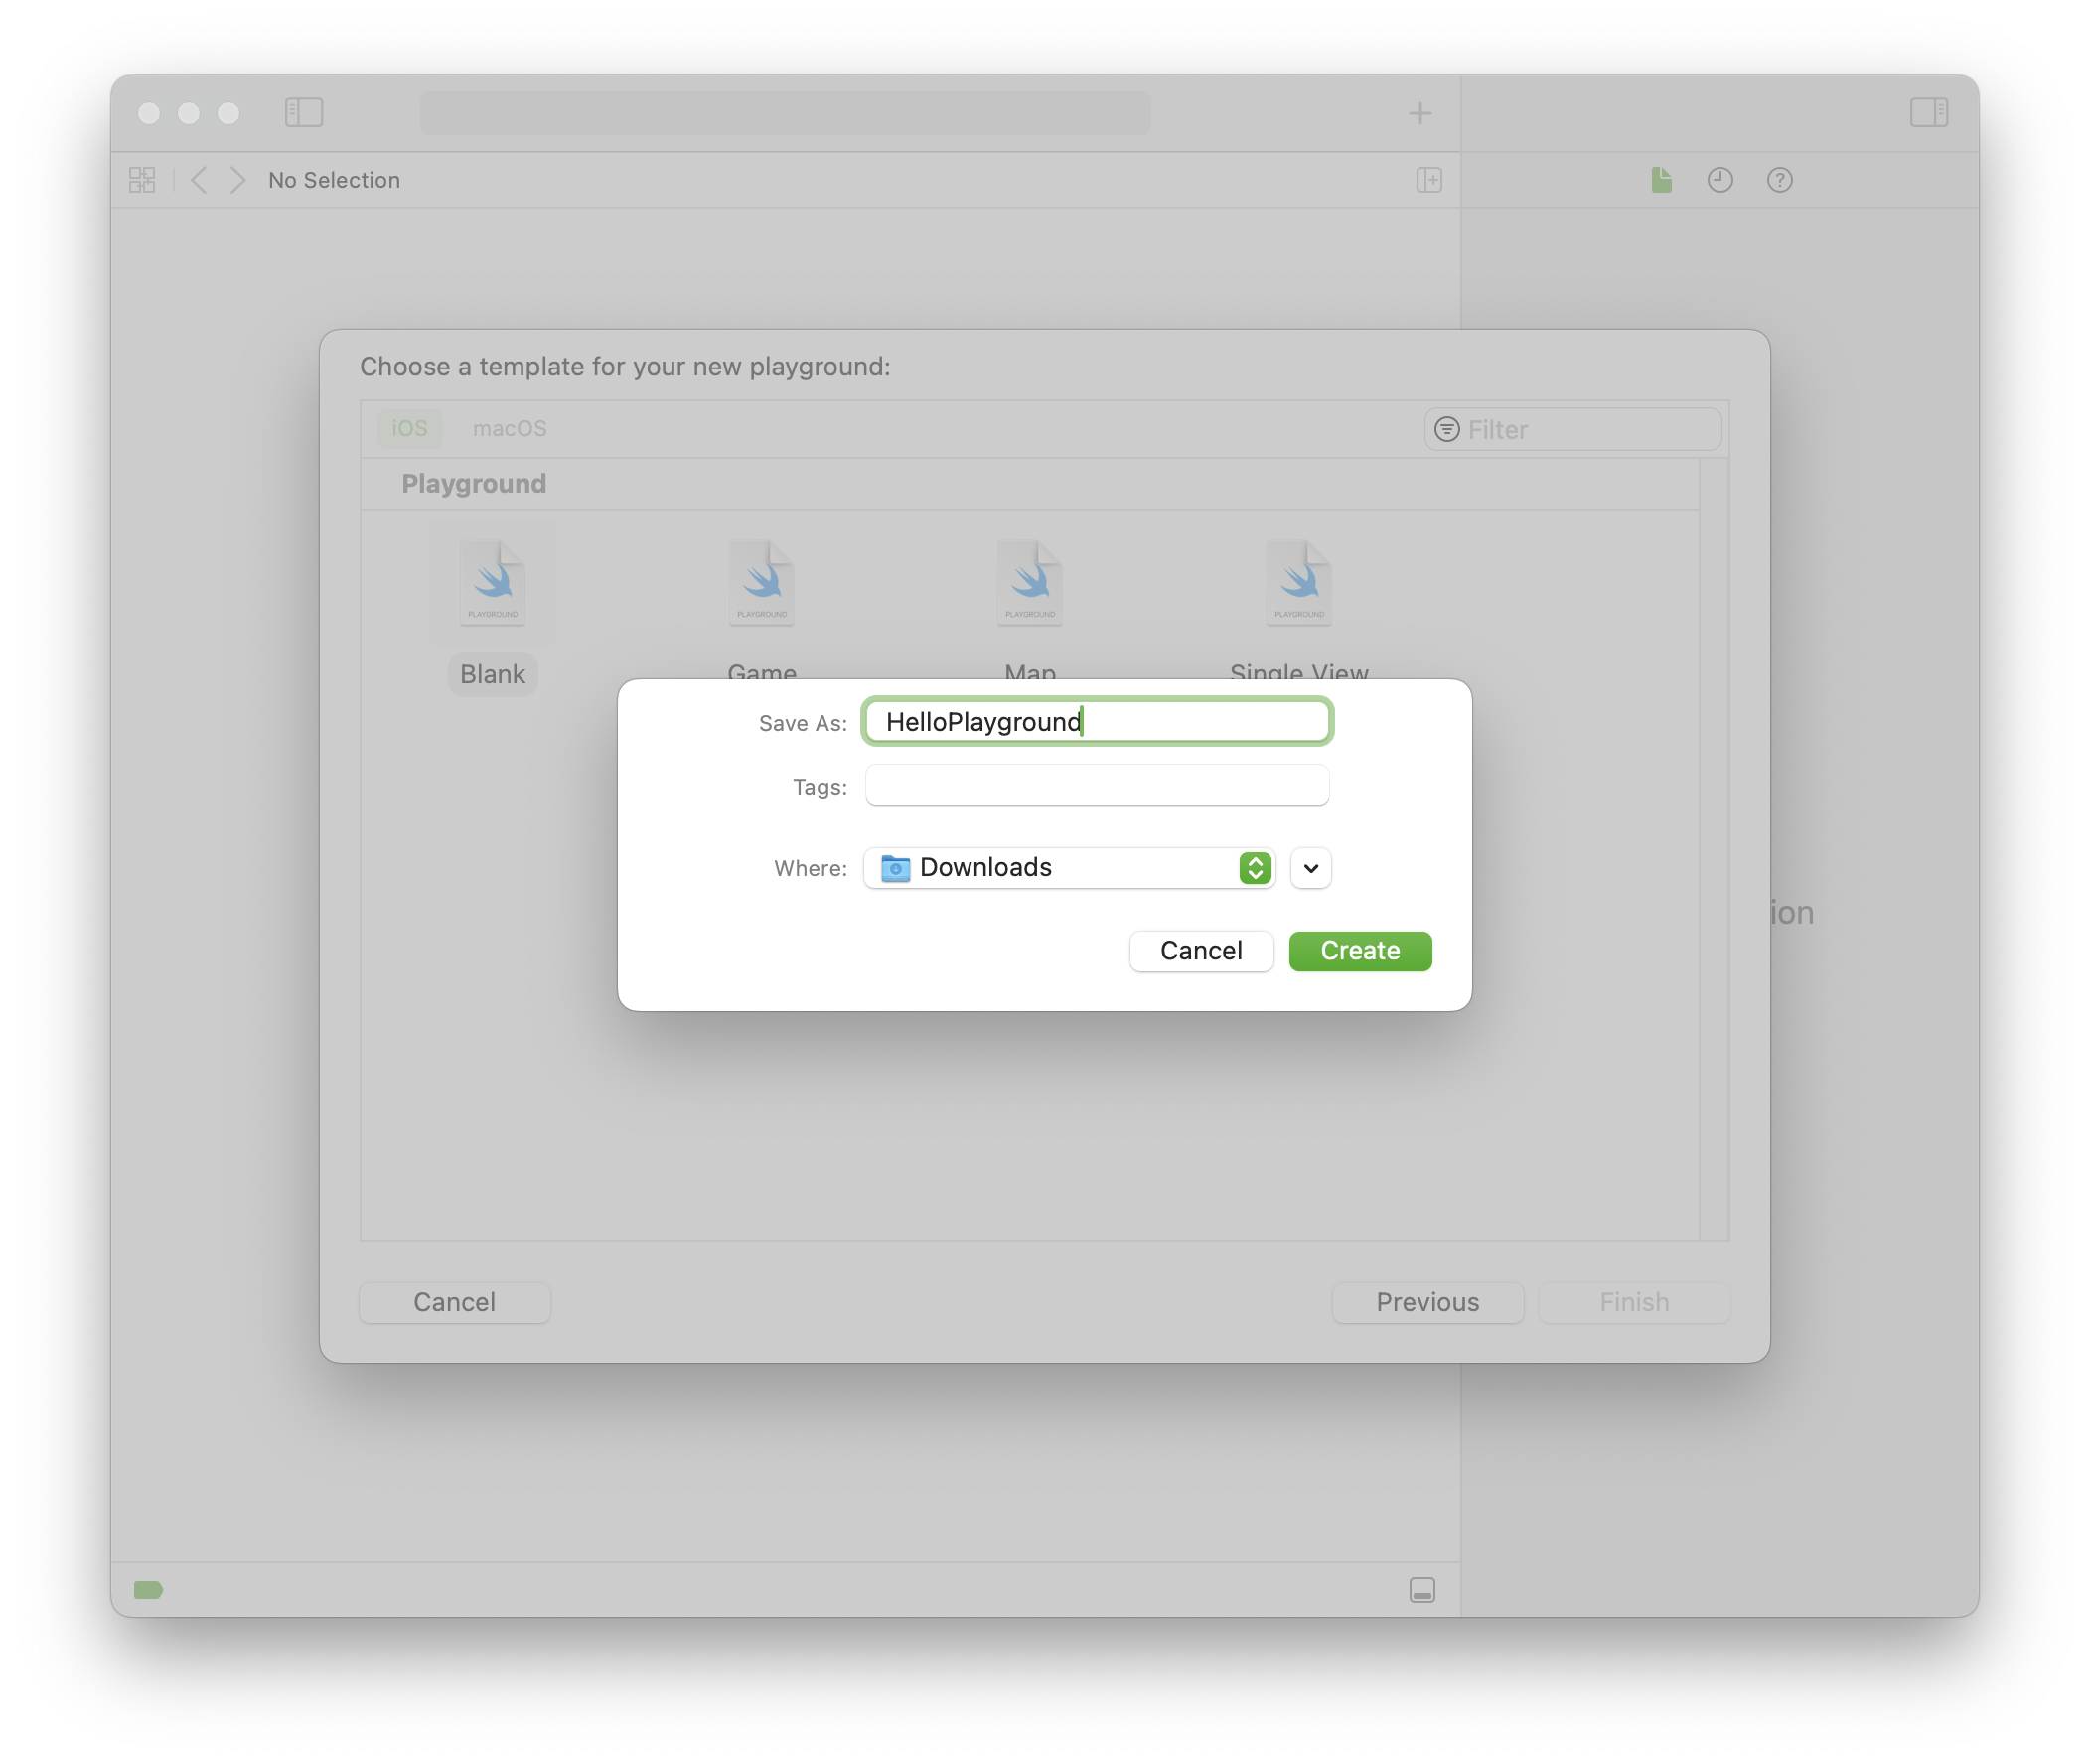The width and height of the screenshot is (2090, 1764).
Task: Click the green Create button
Action: (1359, 950)
